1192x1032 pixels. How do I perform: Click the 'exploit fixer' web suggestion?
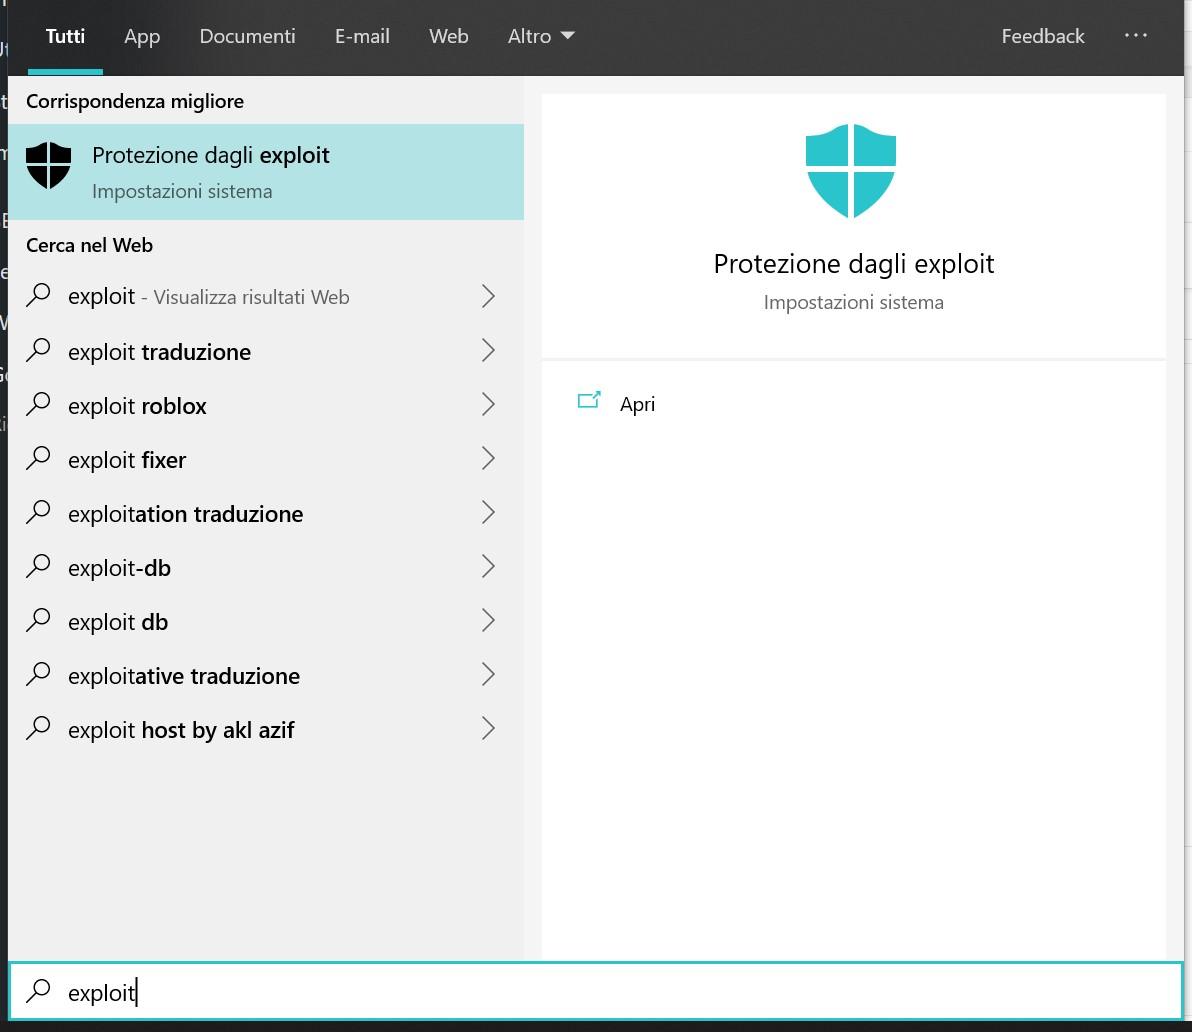click(266, 459)
